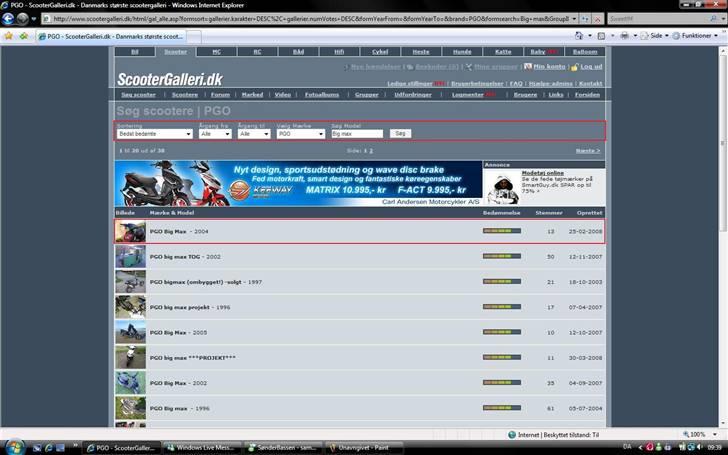Open the Brugere navigation link

(x=525, y=95)
